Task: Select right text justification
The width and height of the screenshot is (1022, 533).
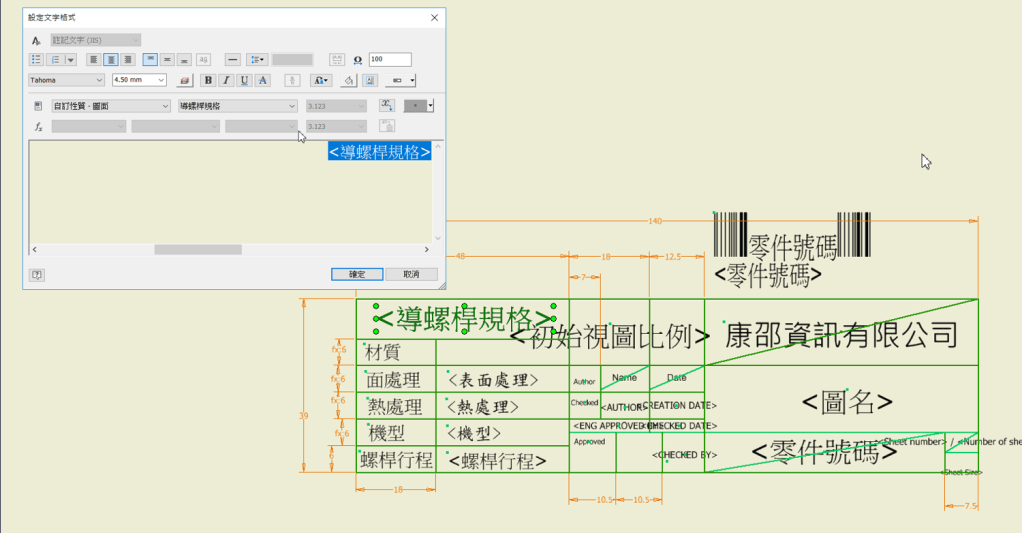Action: pyautogui.click(x=127, y=60)
